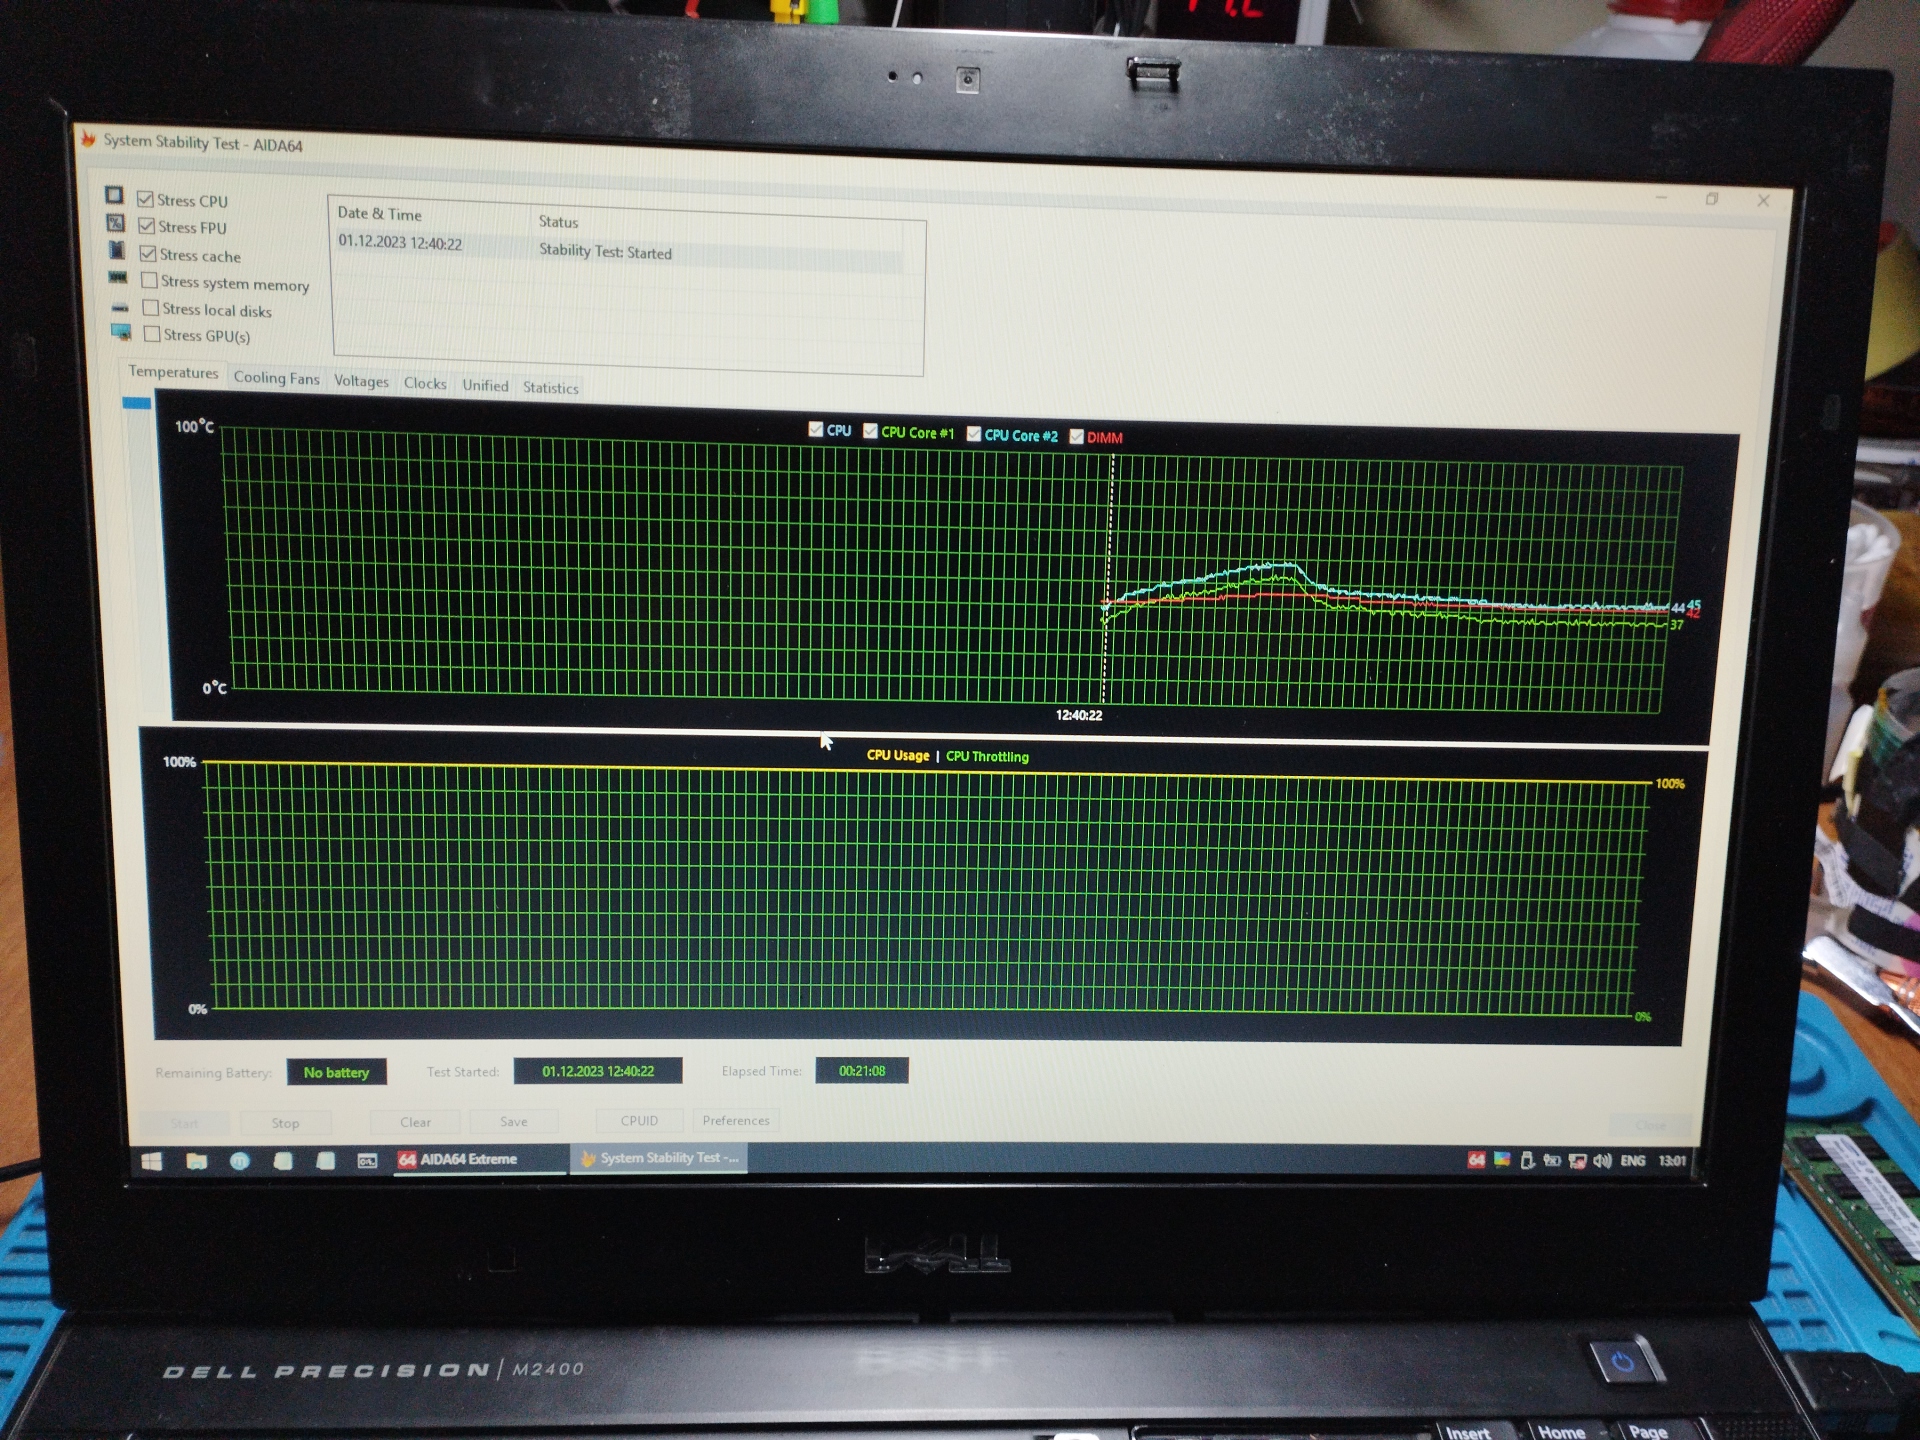The width and height of the screenshot is (1920, 1440).
Task: Open the volume speaker tray icon
Action: 1602,1161
